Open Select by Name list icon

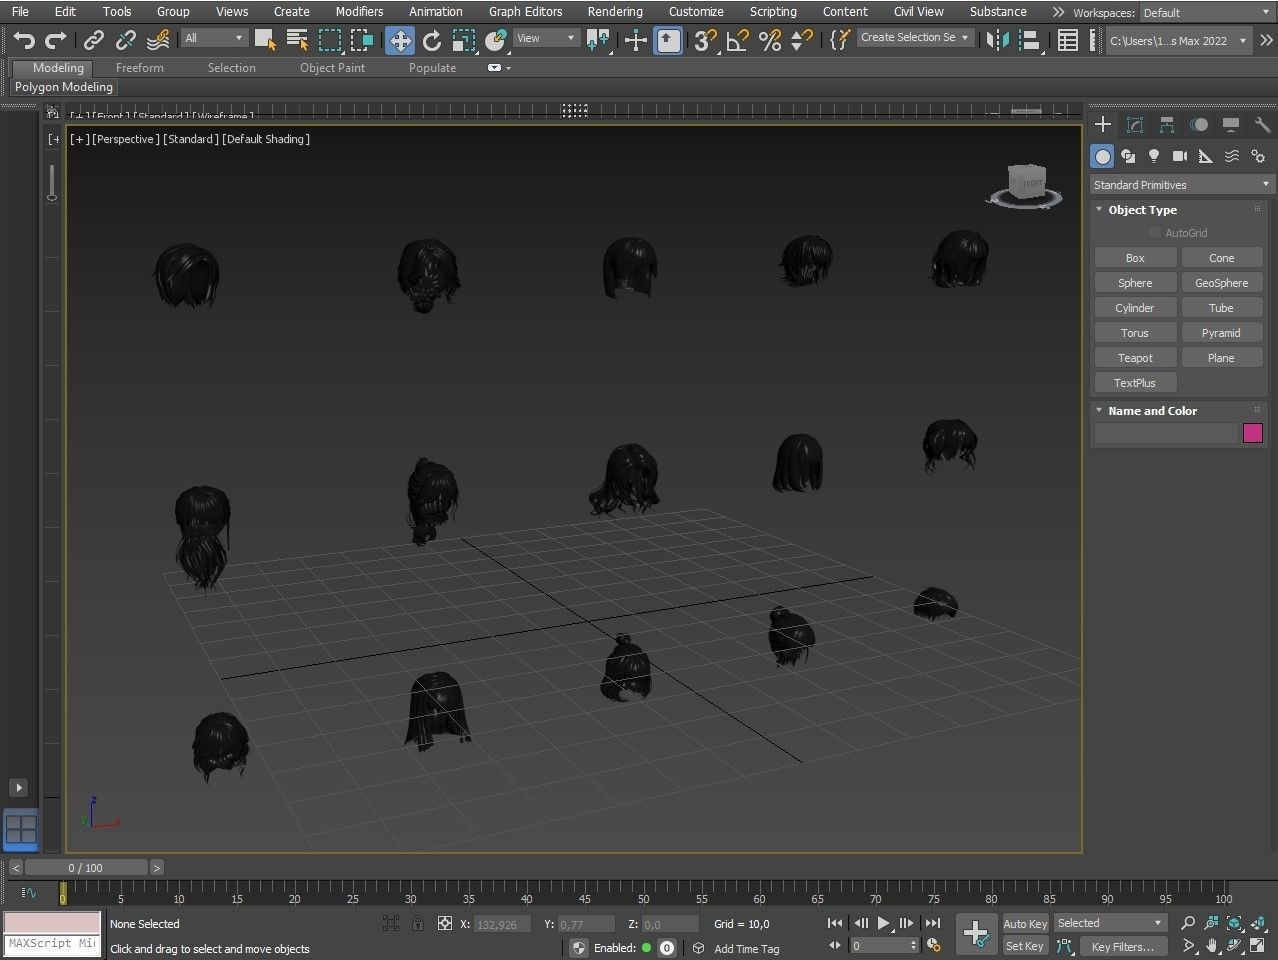click(297, 40)
